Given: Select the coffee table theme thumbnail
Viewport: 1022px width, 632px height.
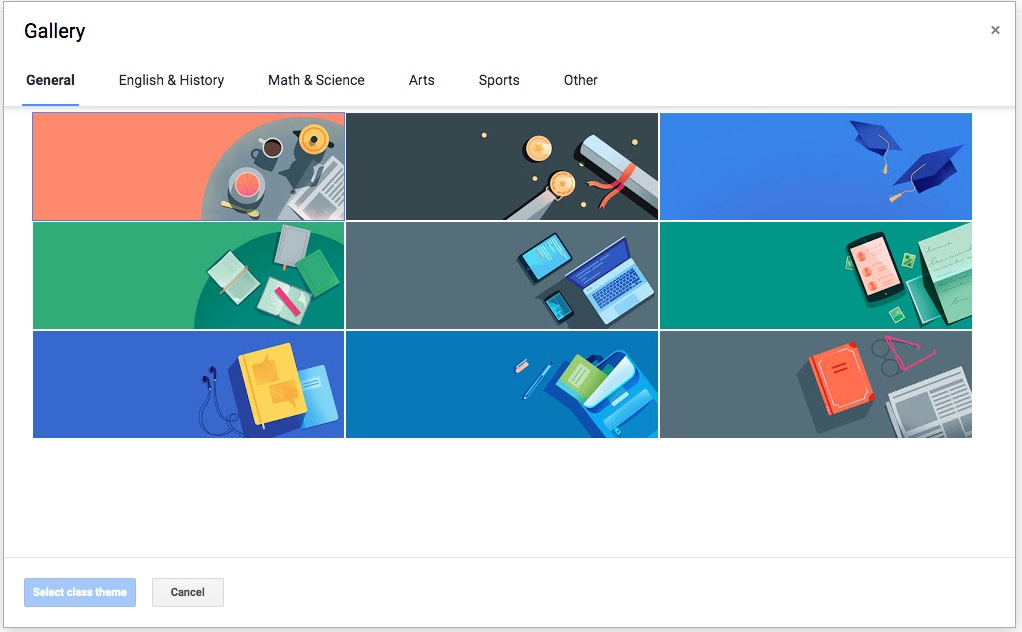Looking at the screenshot, I should pos(188,166).
